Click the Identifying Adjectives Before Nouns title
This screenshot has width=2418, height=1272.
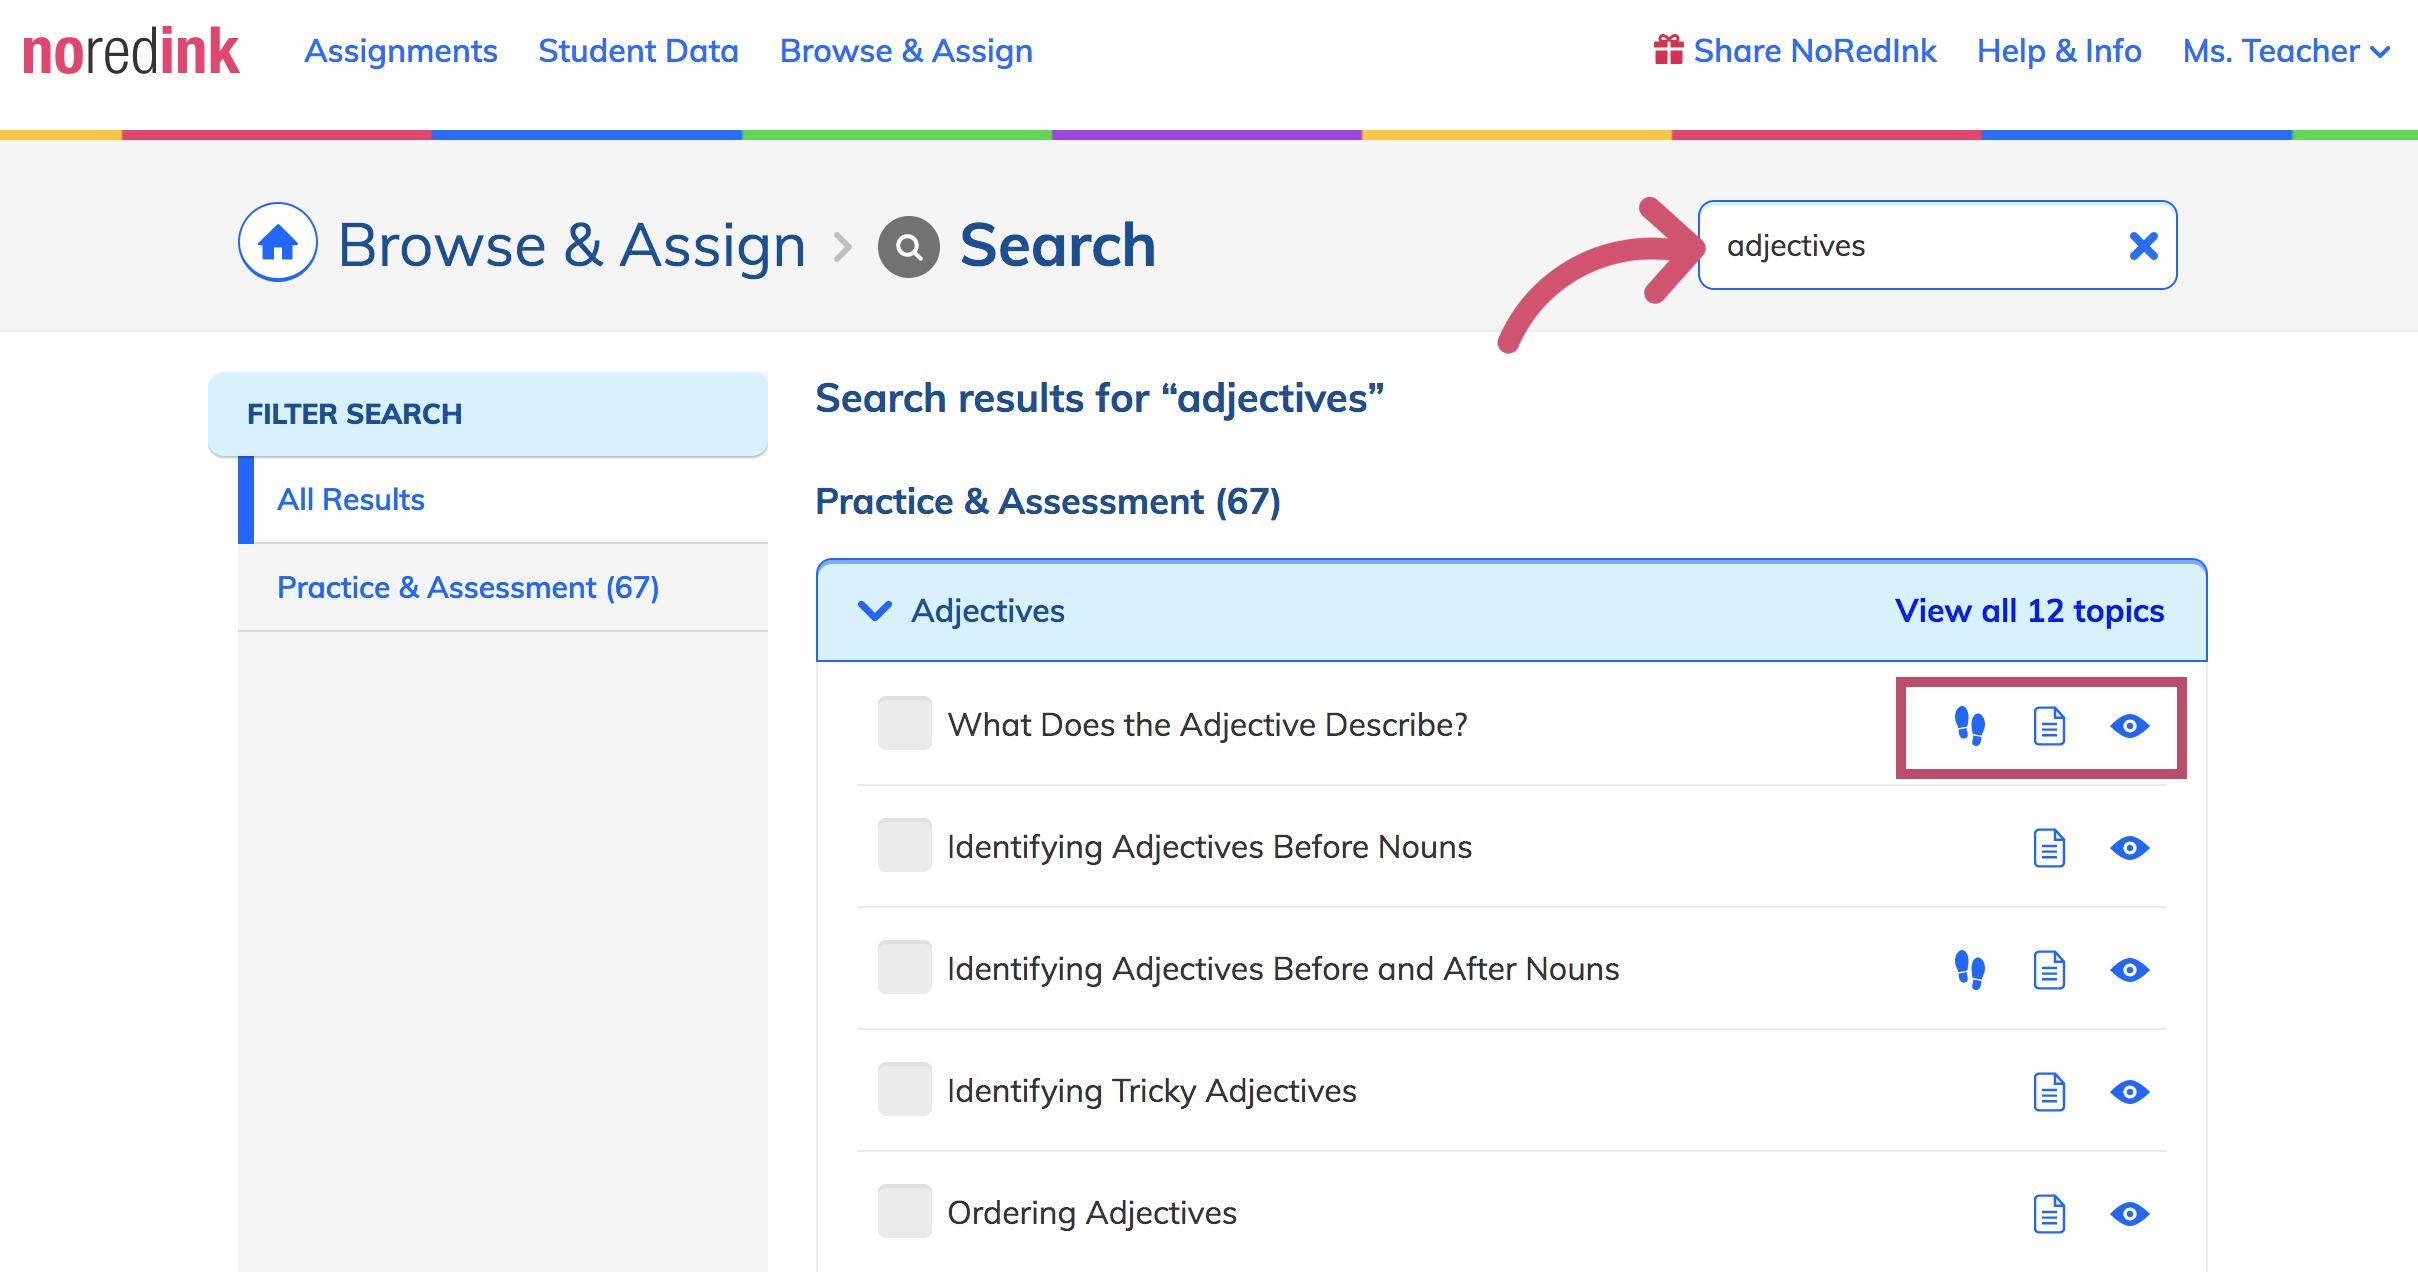1209,847
